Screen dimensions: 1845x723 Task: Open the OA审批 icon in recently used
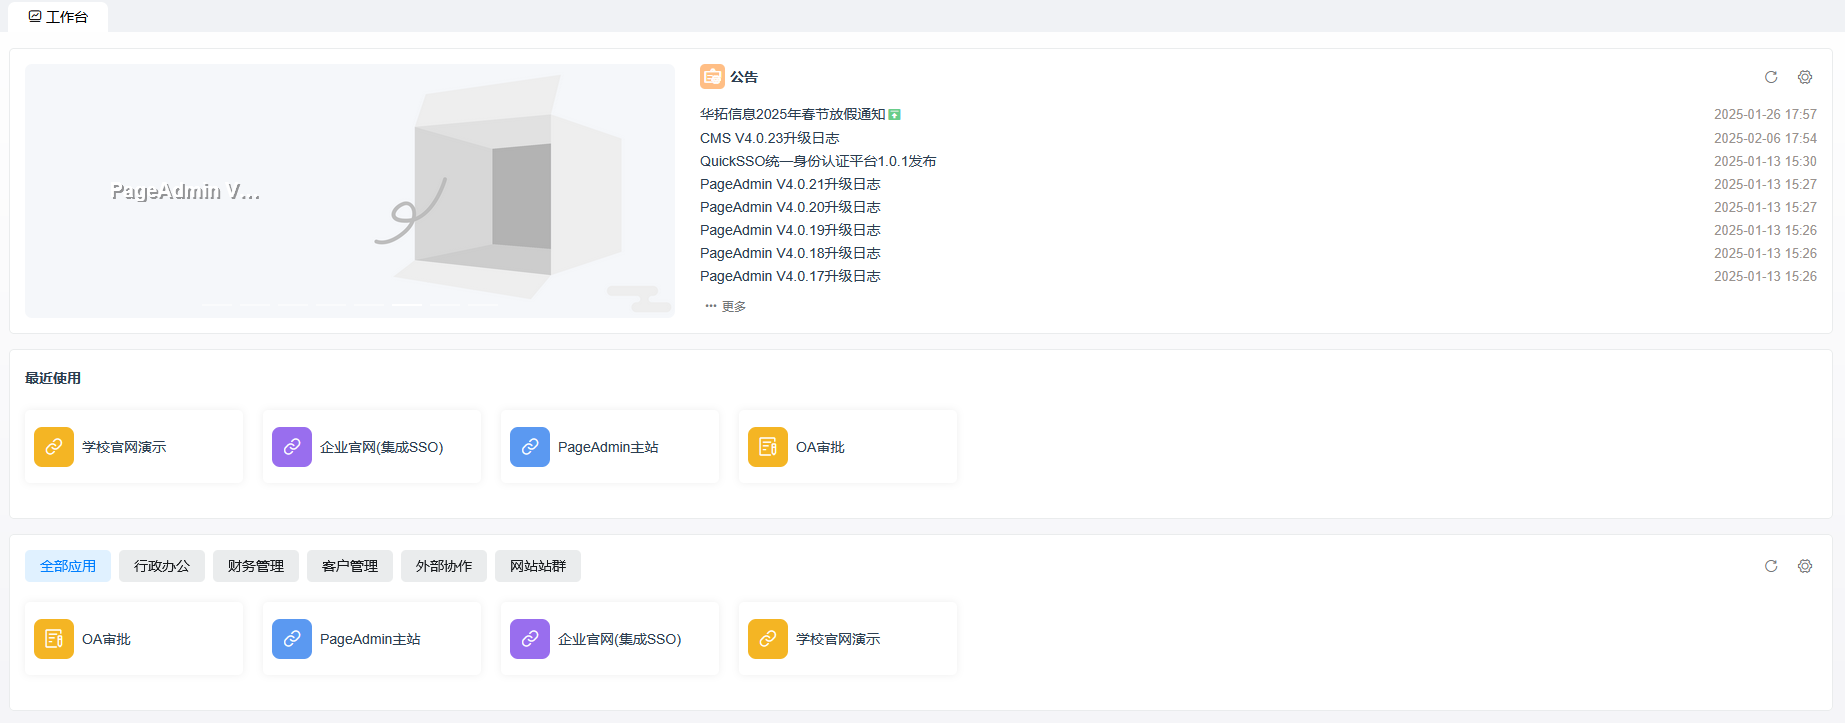coord(768,447)
